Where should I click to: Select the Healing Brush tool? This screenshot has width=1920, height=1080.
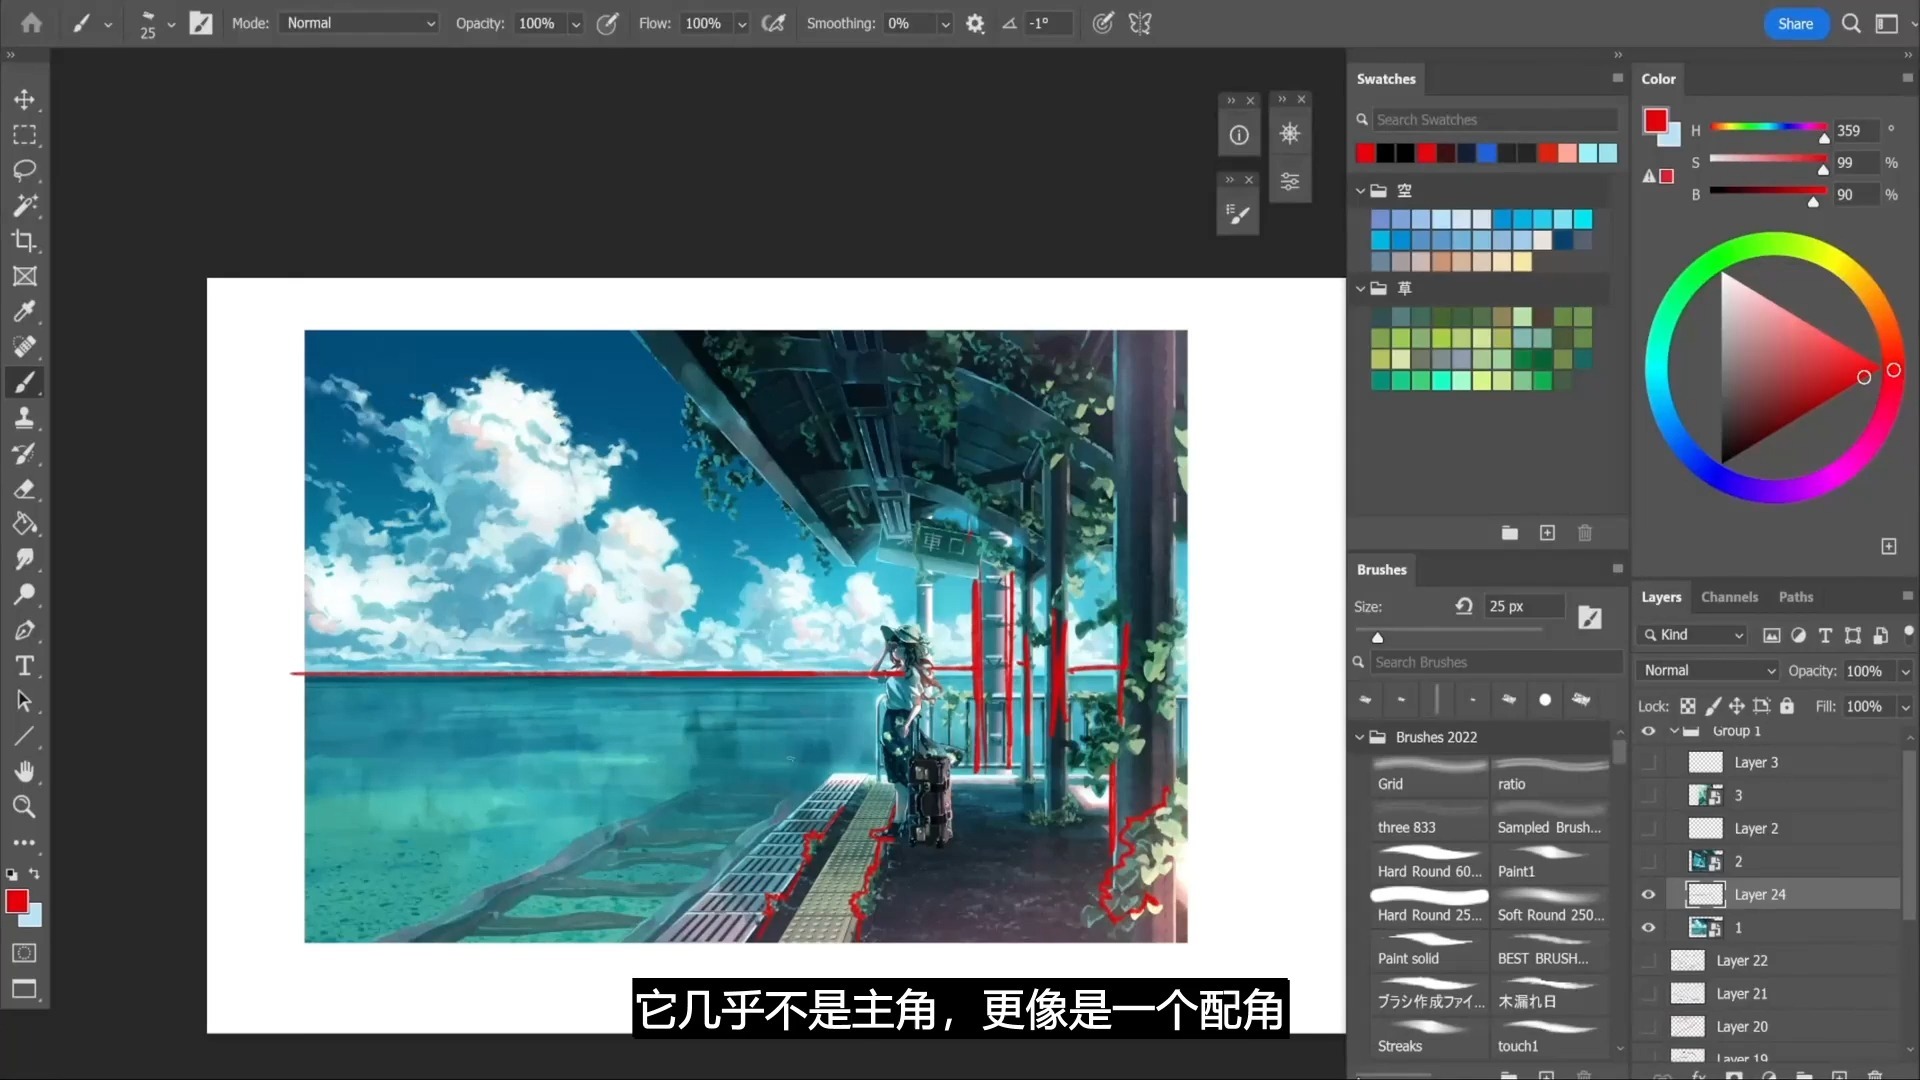[x=24, y=346]
